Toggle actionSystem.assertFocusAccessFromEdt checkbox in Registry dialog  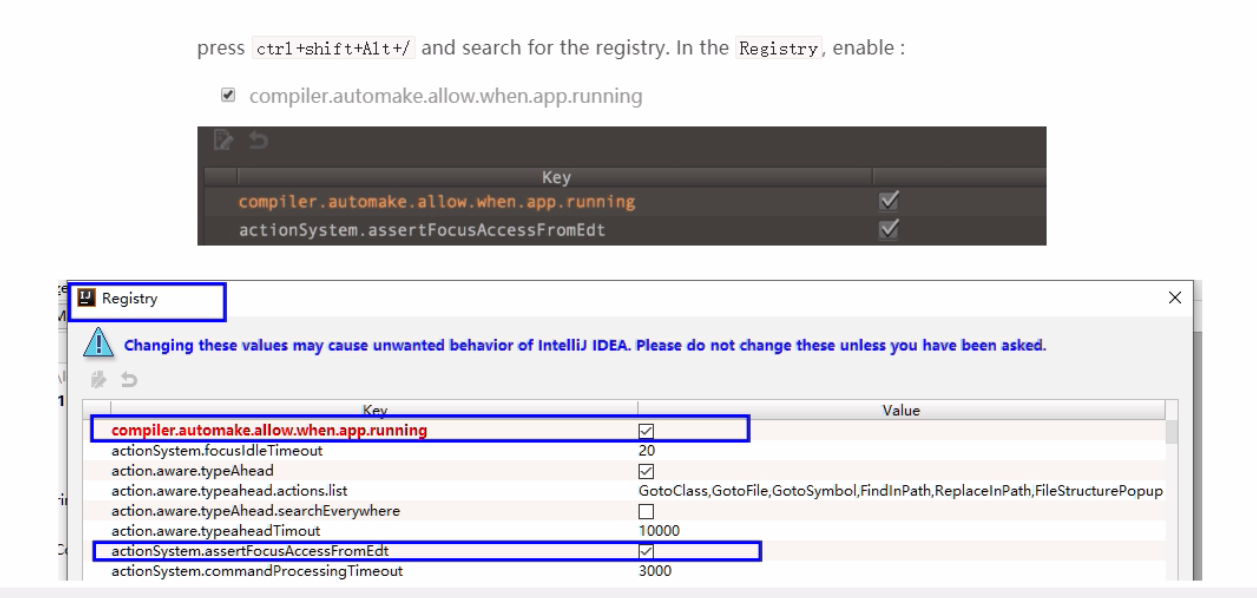tap(645, 551)
